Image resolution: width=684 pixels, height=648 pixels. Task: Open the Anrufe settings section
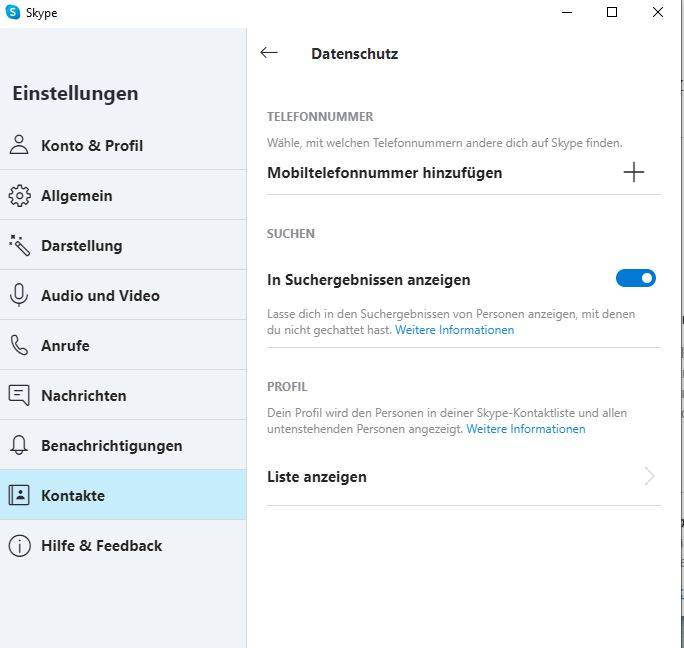point(123,345)
